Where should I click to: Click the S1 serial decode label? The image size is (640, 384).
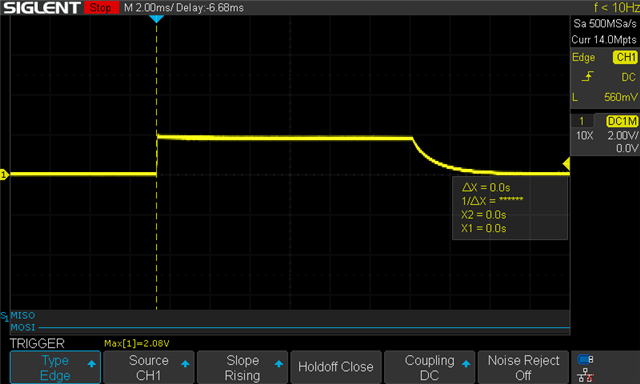[x=4, y=316]
